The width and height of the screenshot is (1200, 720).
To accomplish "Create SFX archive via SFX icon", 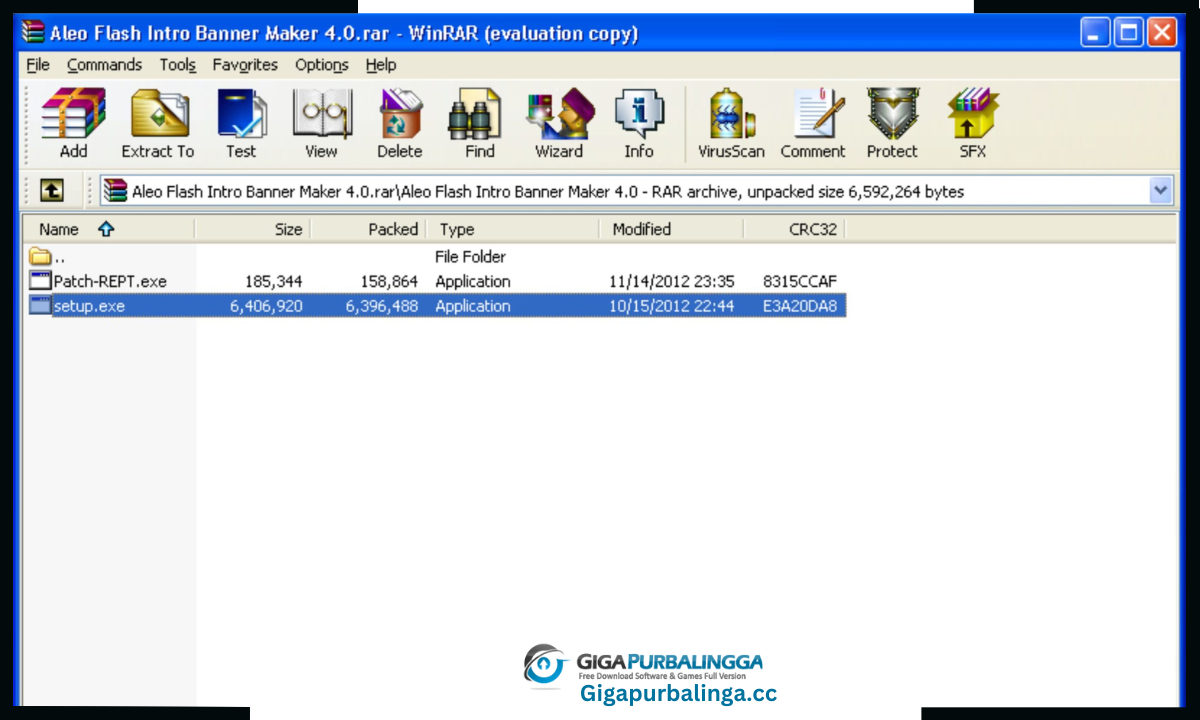I will (973, 123).
